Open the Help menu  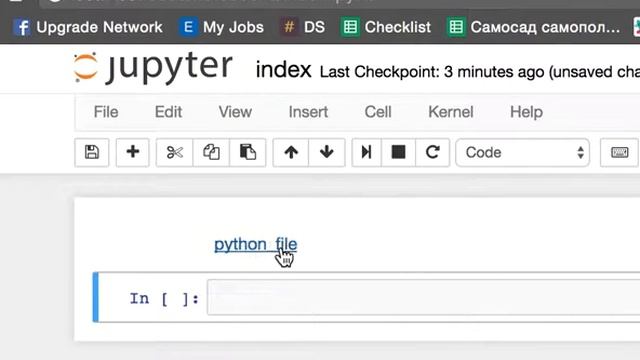coord(526,112)
